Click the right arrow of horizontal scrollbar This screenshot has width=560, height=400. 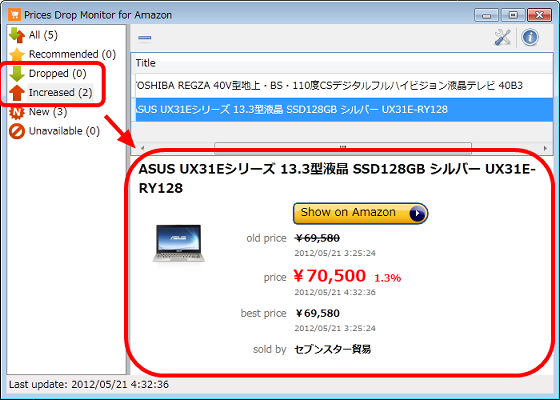pyautogui.click(x=545, y=148)
